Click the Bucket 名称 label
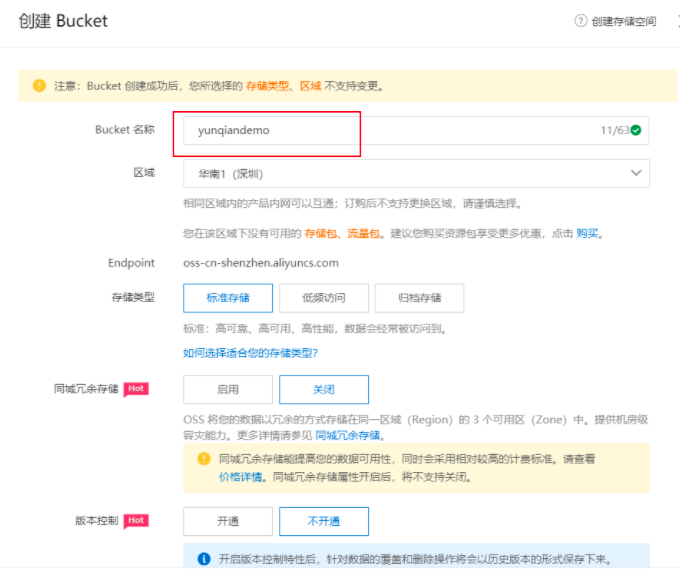 (x=125, y=129)
